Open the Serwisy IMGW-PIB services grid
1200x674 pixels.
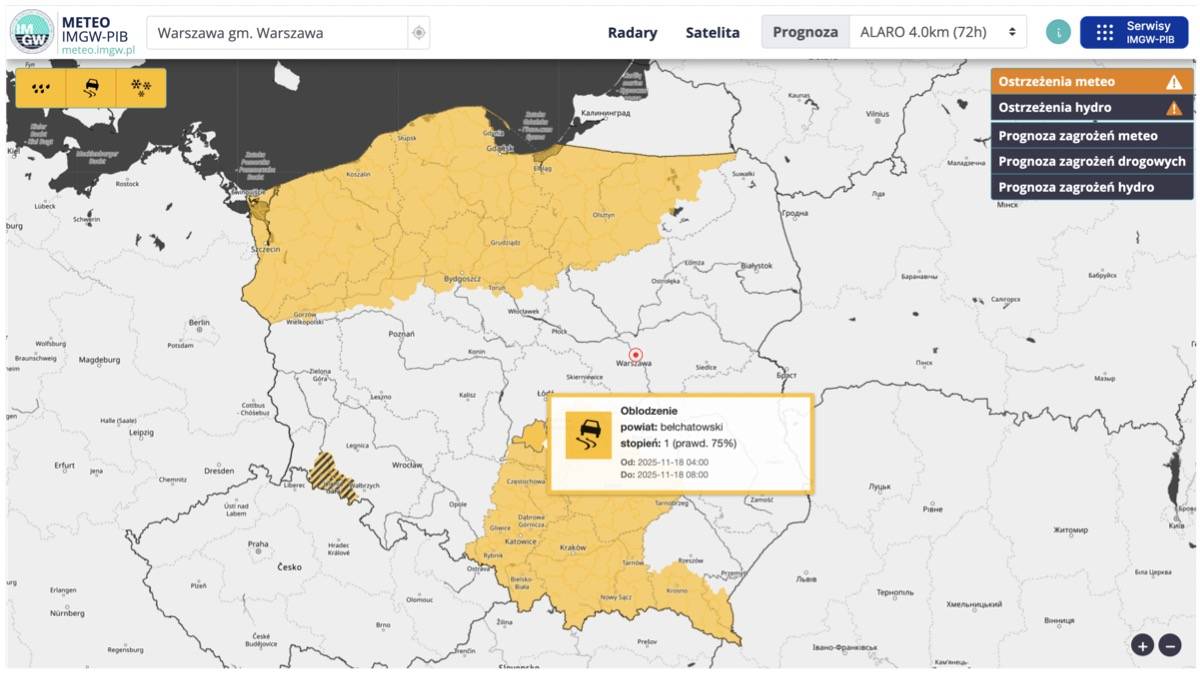click(1133, 32)
